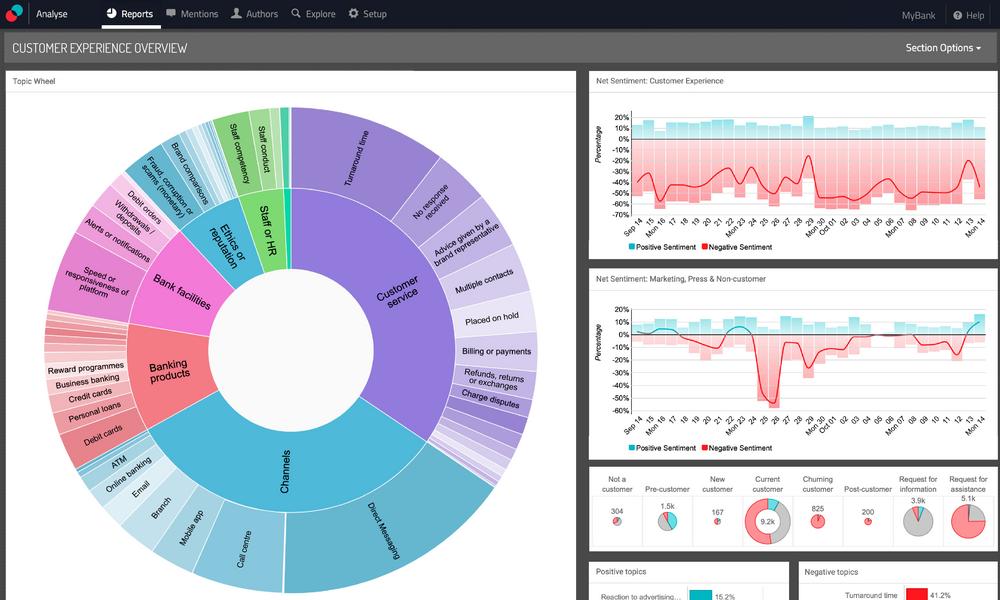Click the Current customer 9.2k donut chart
The width and height of the screenshot is (1000, 600).
pyautogui.click(x=767, y=520)
